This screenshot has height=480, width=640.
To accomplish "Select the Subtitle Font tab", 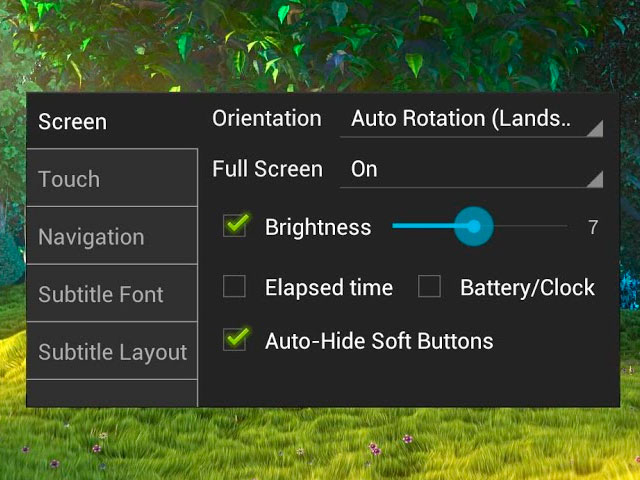I will [112, 293].
